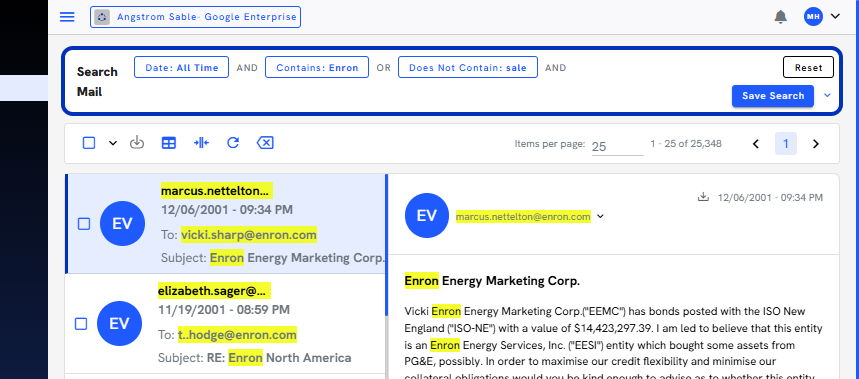The height and width of the screenshot is (379, 859).
Task: Download the opened email dated 12/06/2001
Action: coord(703,197)
